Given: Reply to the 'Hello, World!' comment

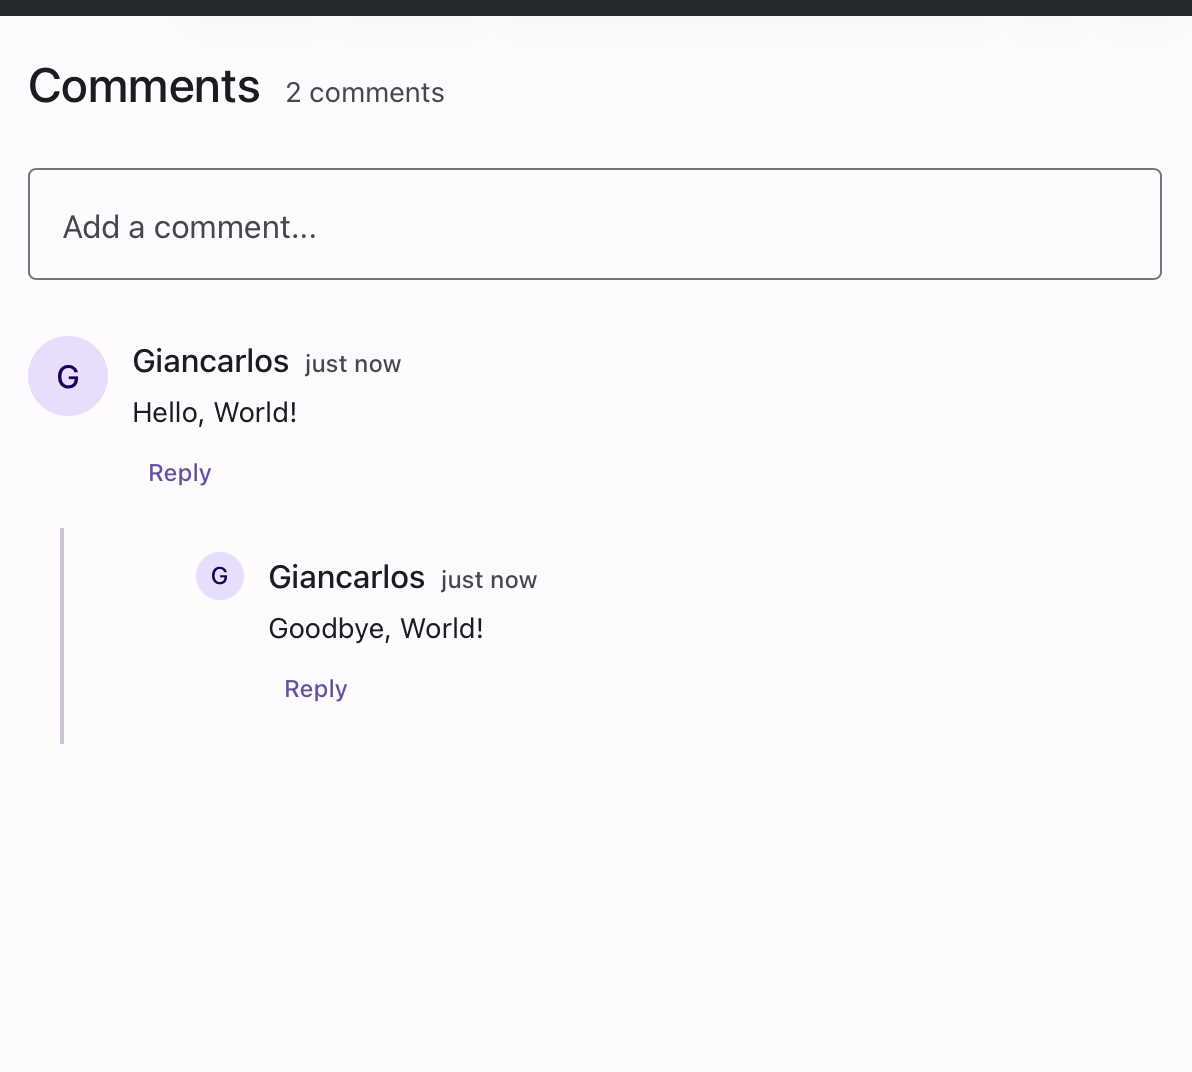Looking at the screenshot, I should coord(180,473).
